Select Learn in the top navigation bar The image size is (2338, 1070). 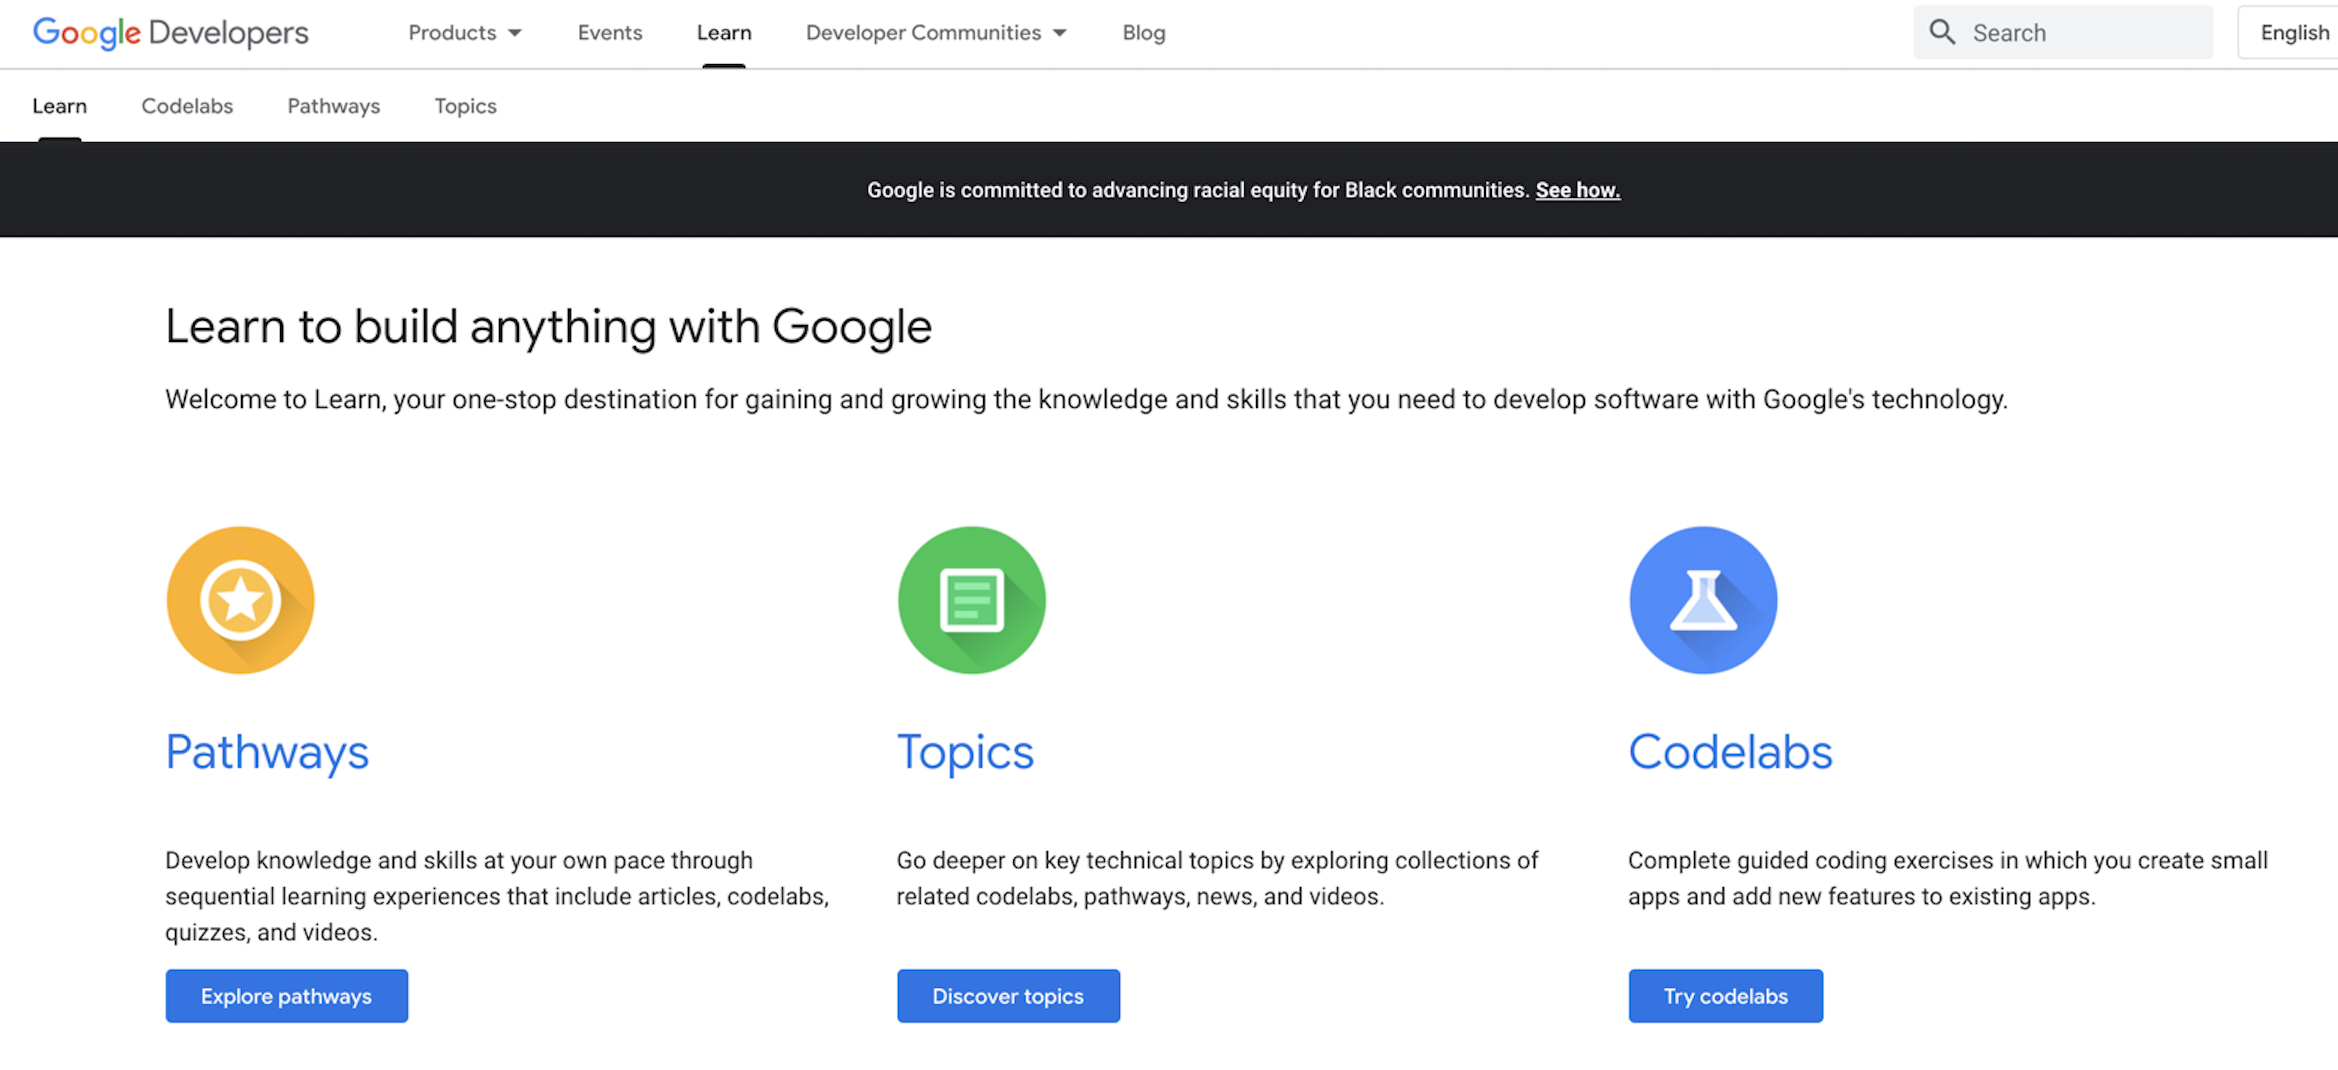pos(724,33)
